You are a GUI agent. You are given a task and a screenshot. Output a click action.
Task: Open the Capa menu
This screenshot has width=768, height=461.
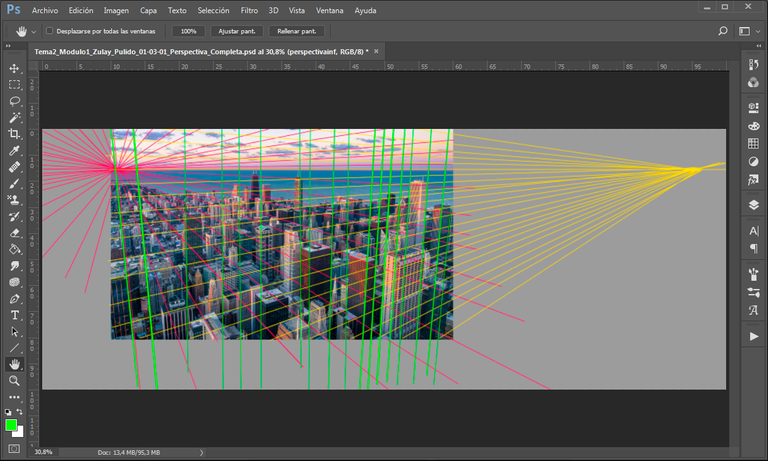click(x=148, y=10)
